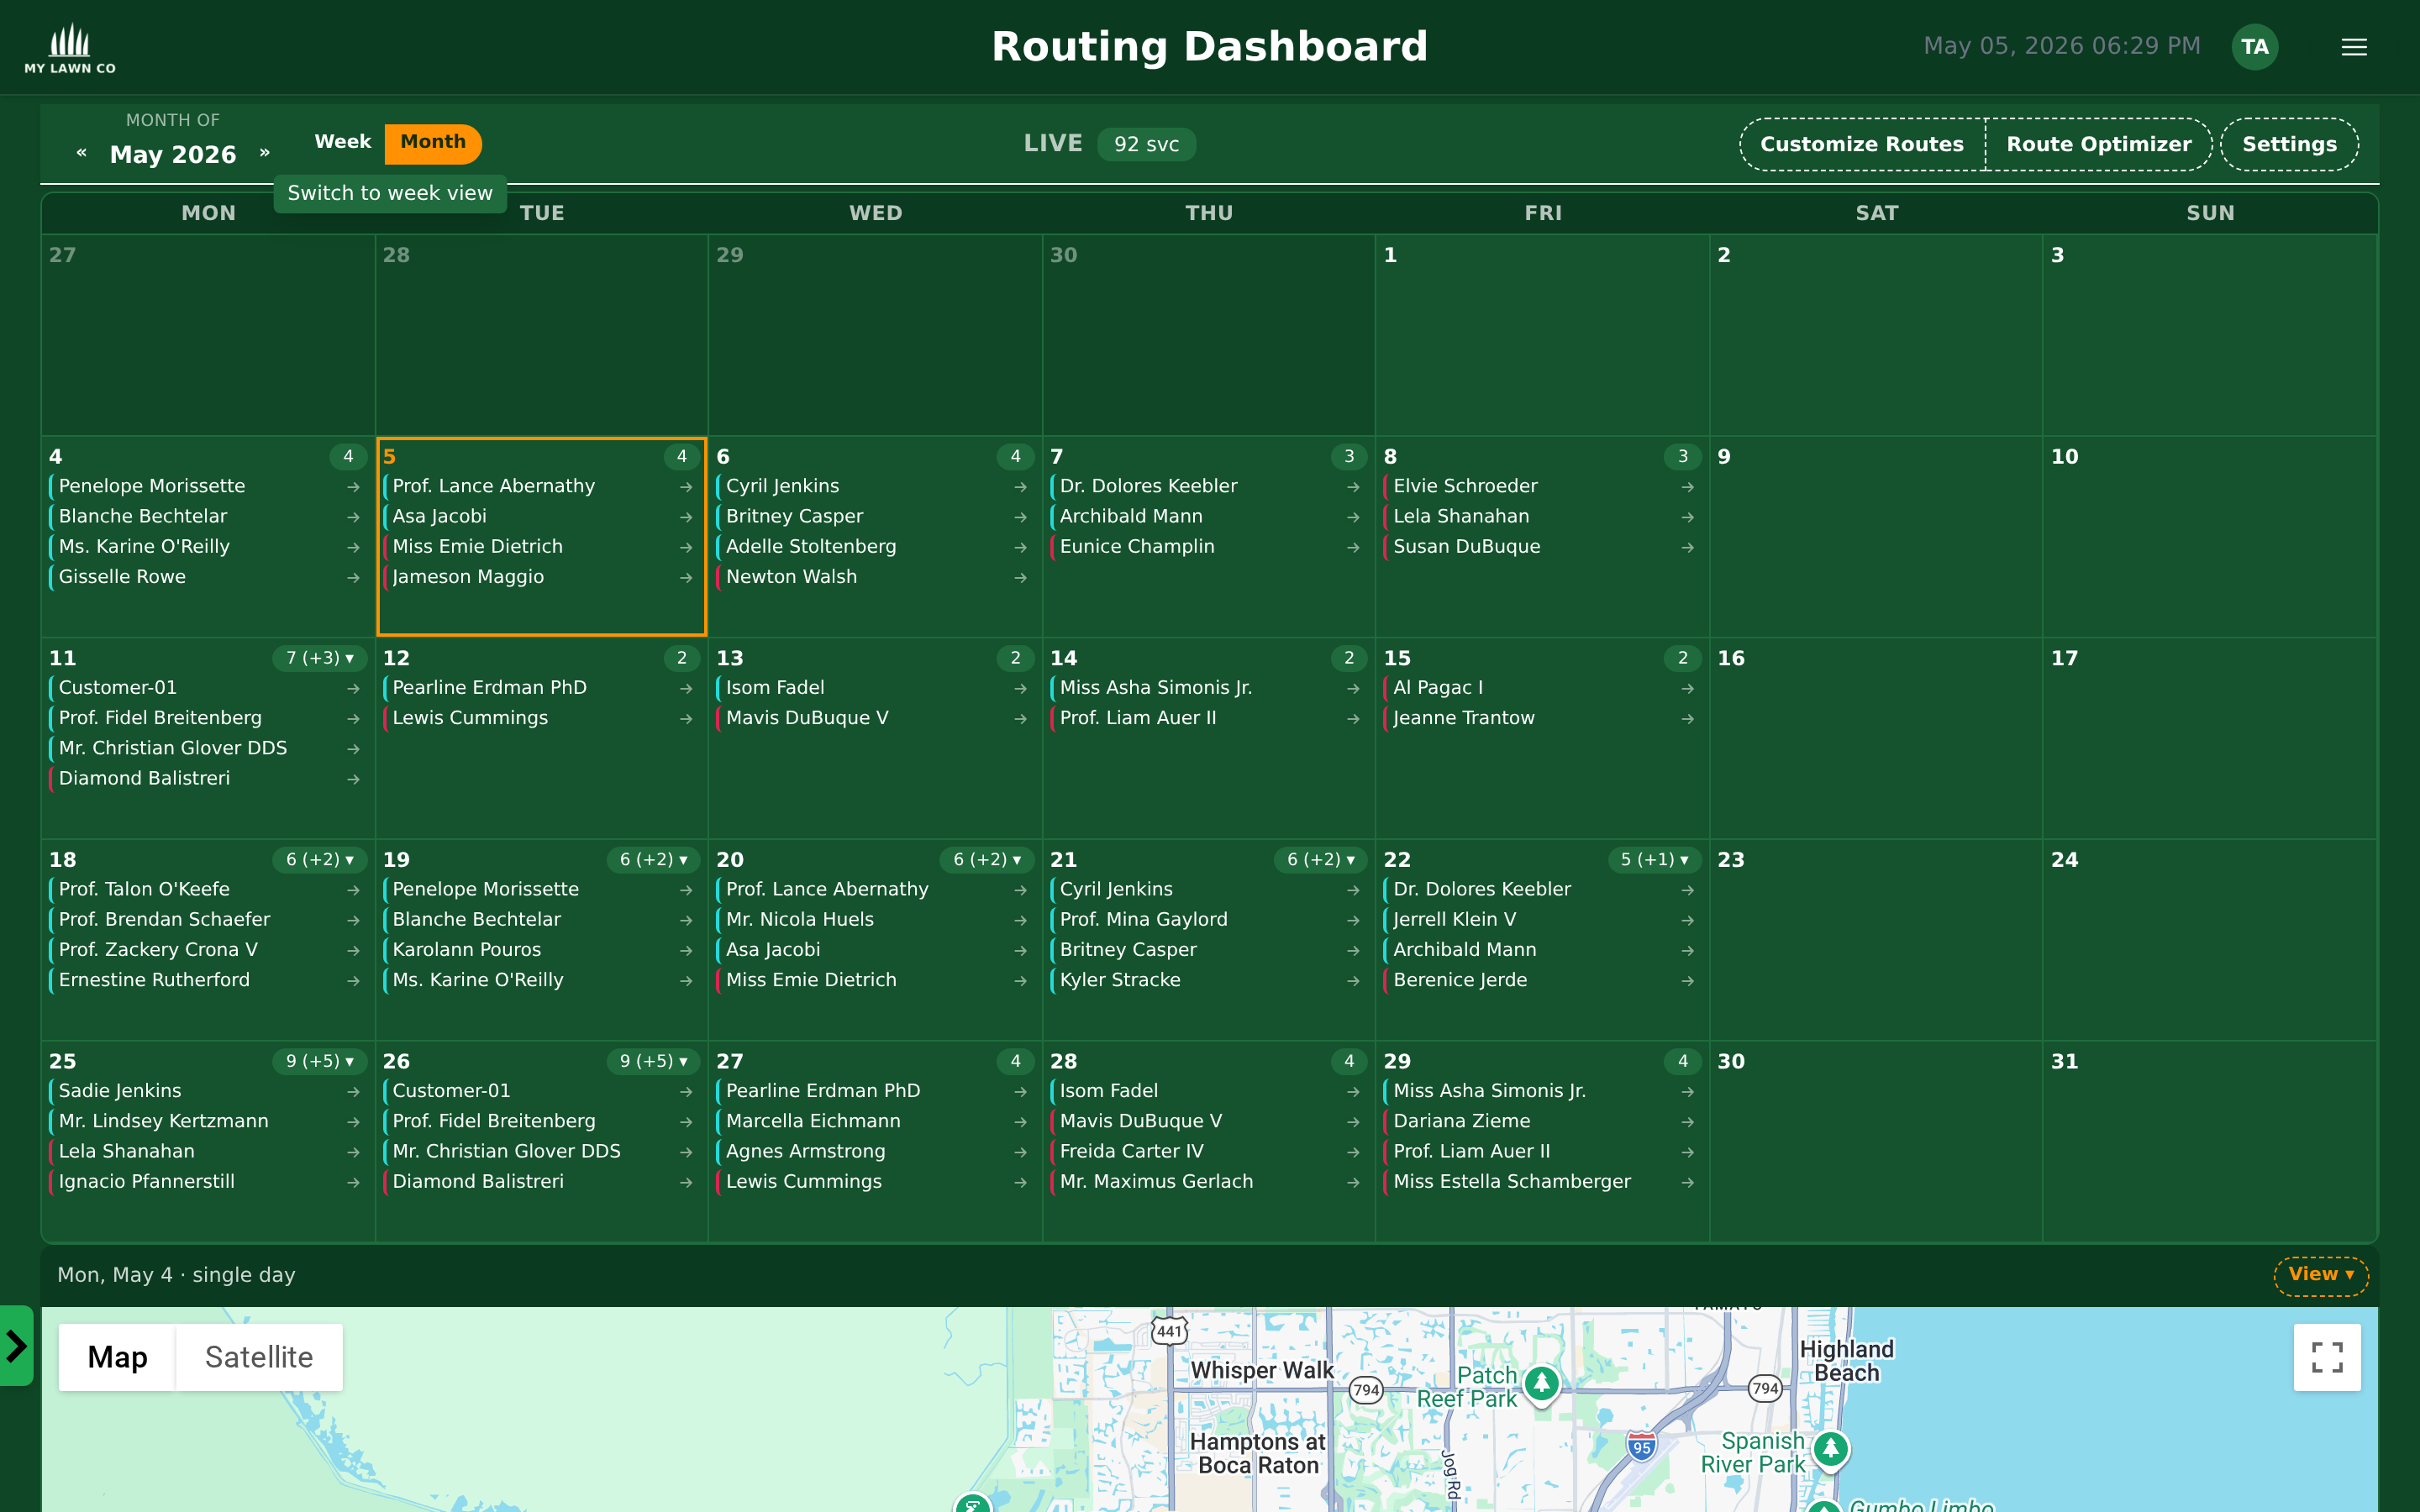Go to the next month
Viewport: 2420px width, 1512px height.
pos(265,153)
